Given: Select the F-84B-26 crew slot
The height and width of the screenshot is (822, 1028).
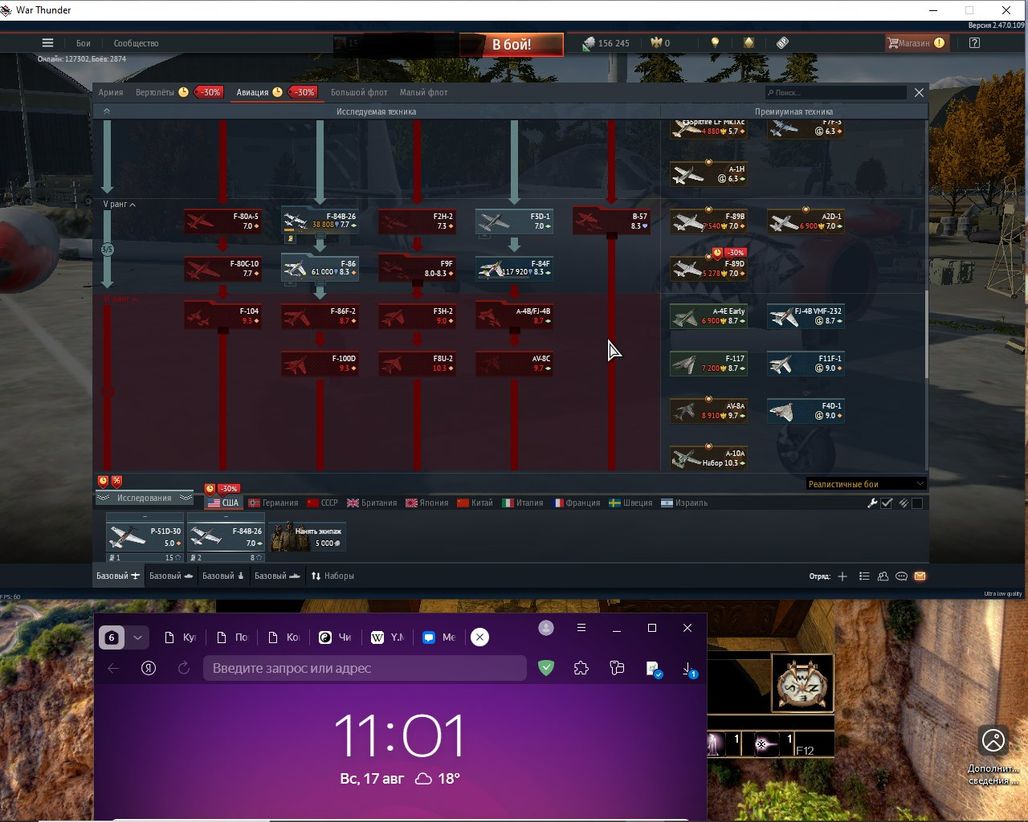Looking at the screenshot, I should [x=226, y=537].
